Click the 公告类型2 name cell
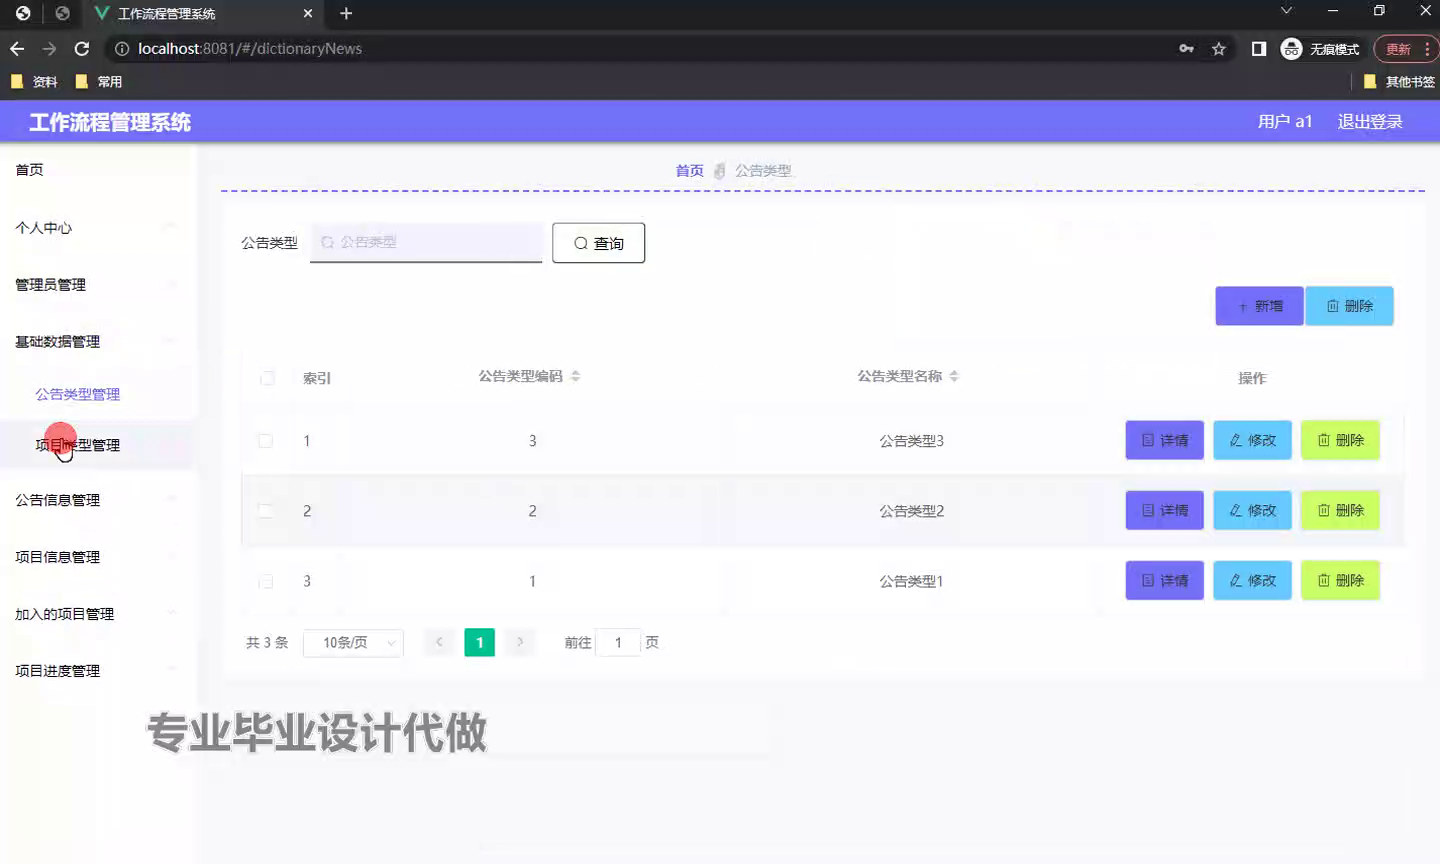 click(x=911, y=510)
